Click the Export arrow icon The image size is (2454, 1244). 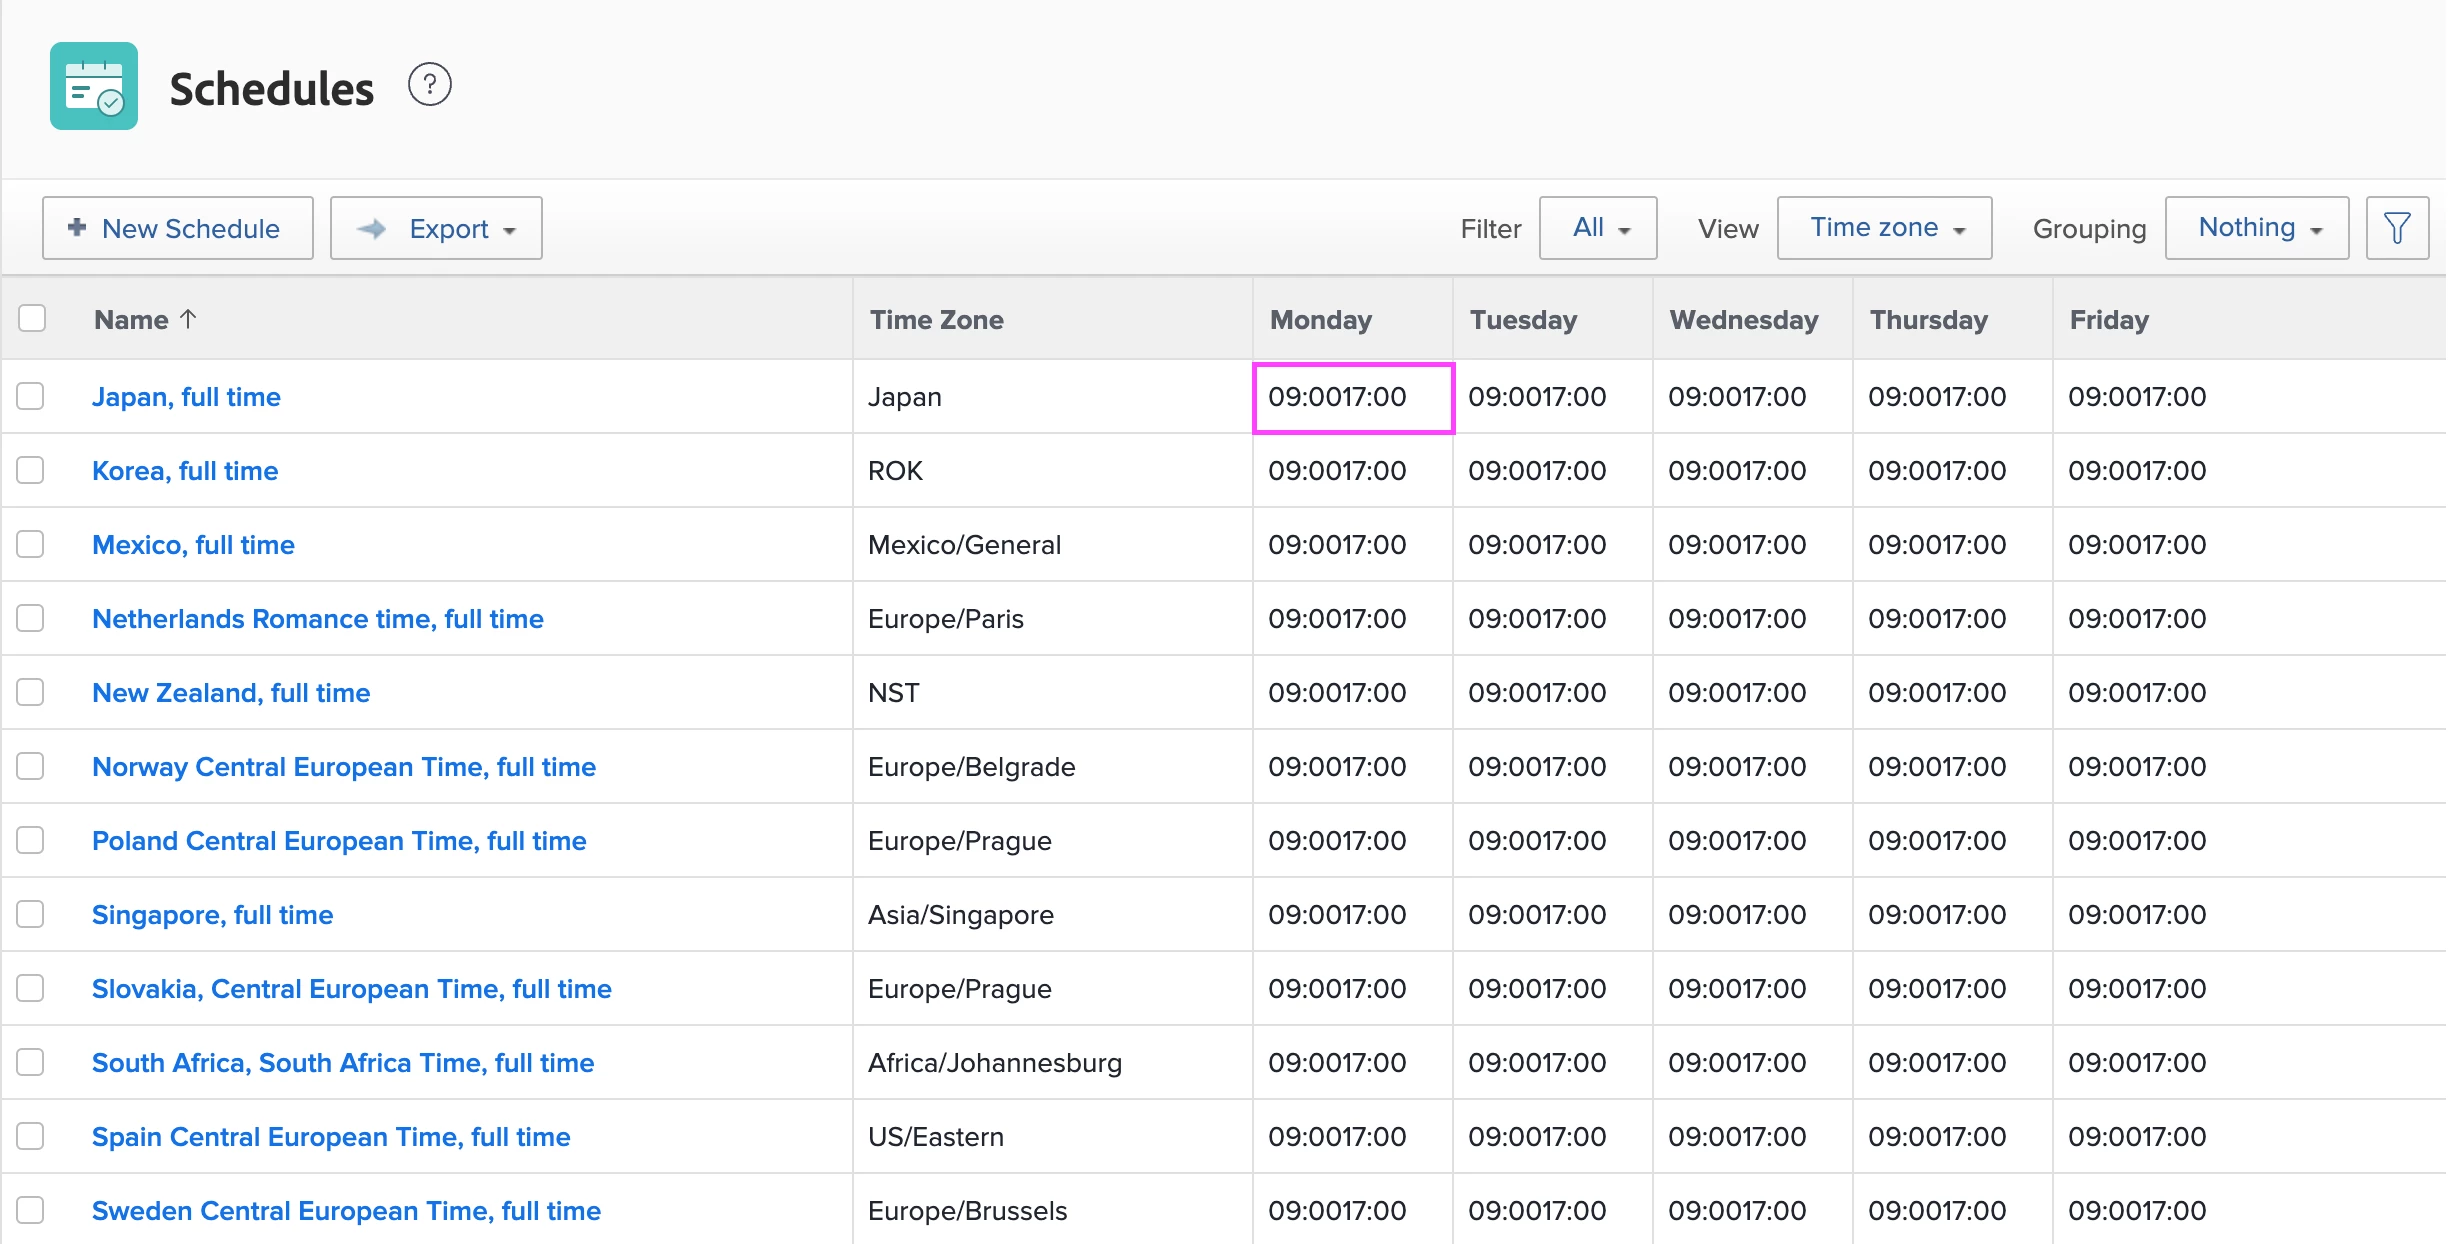[372, 229]
